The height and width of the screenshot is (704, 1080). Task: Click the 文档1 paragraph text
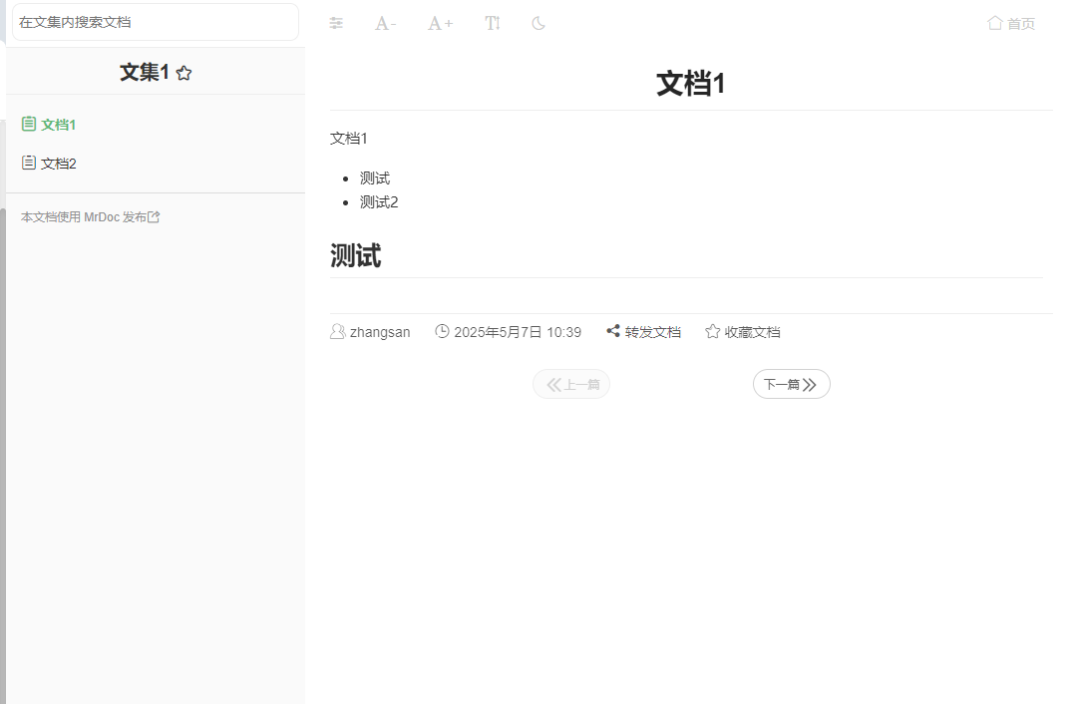349,138
